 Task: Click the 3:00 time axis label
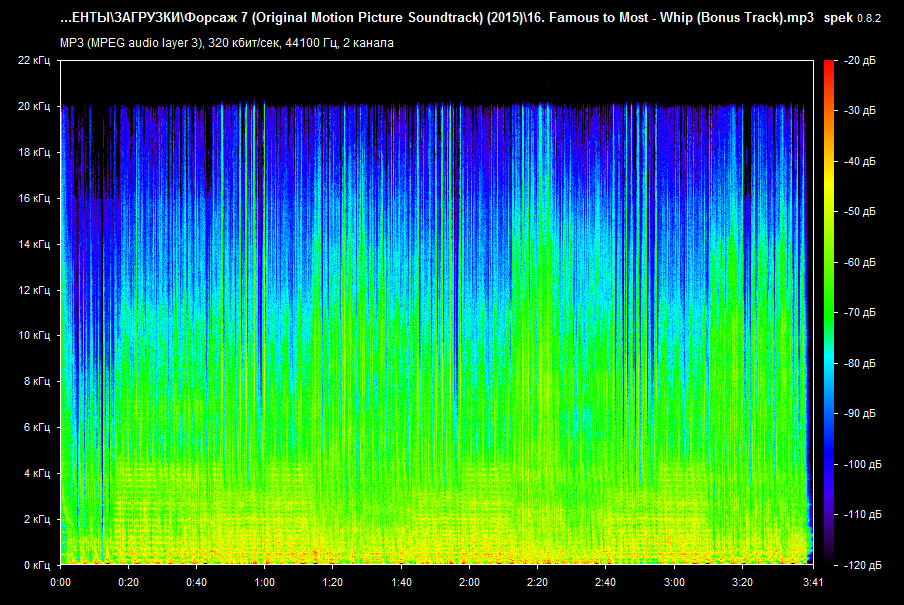(674, 581)
